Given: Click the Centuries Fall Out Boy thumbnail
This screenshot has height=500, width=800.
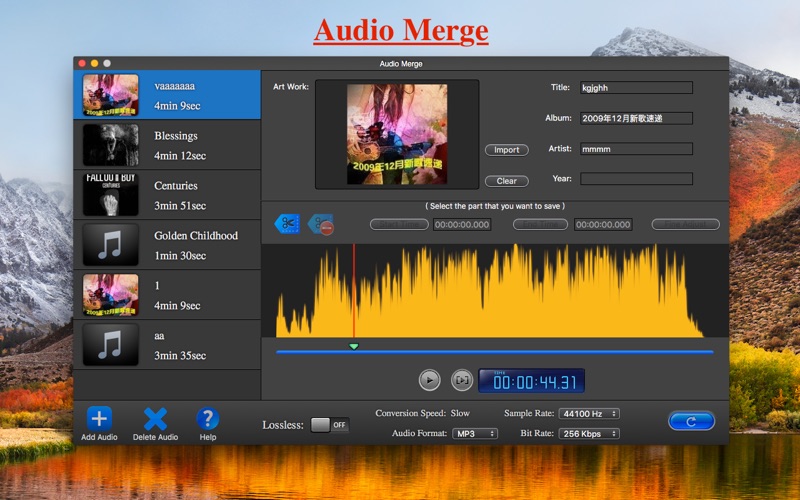Looking at the screenshot, I should pos(111,195).
